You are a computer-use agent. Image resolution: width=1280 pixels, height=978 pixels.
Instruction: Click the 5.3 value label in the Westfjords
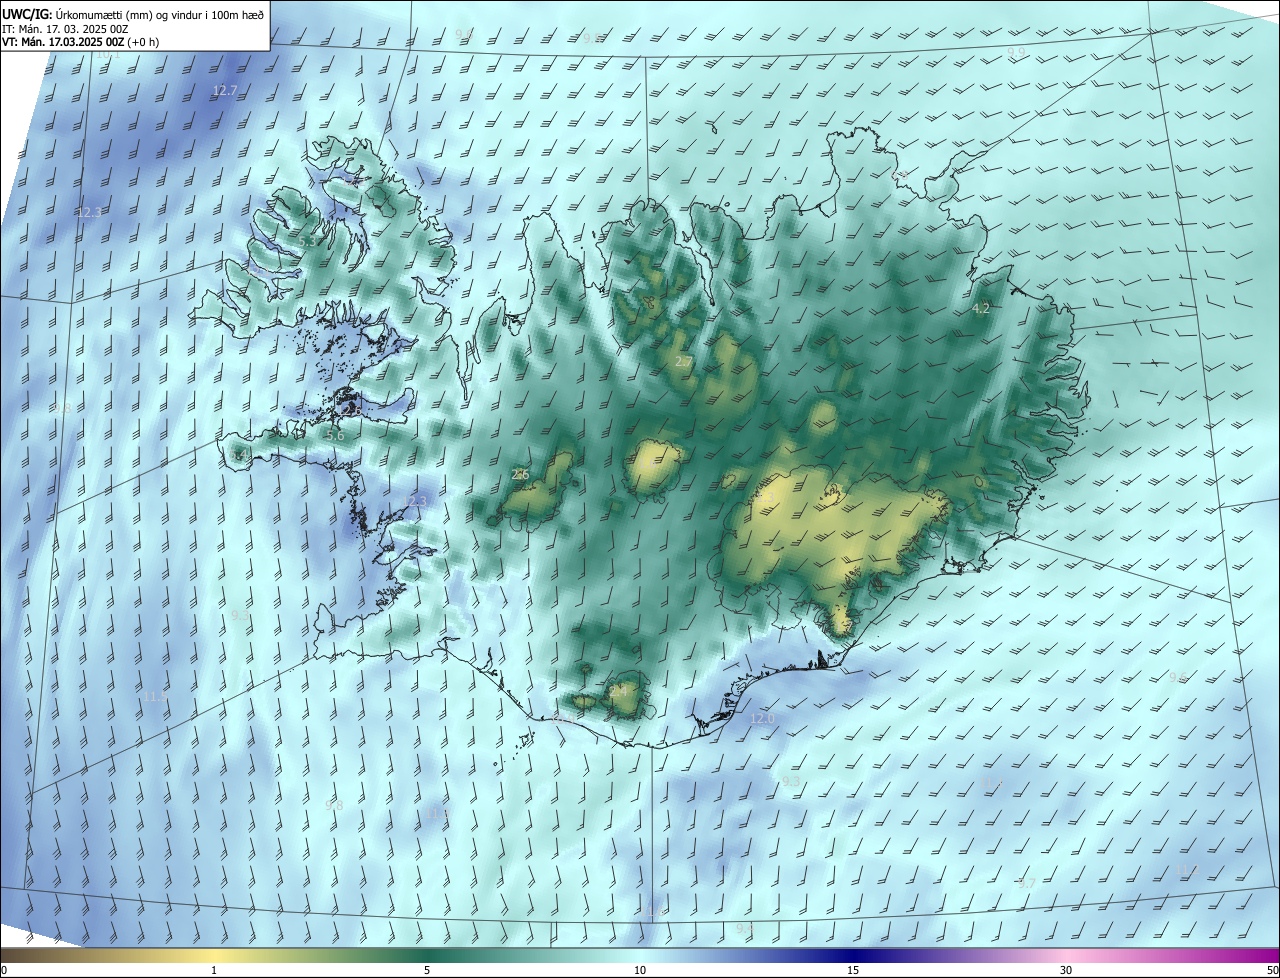306,242
